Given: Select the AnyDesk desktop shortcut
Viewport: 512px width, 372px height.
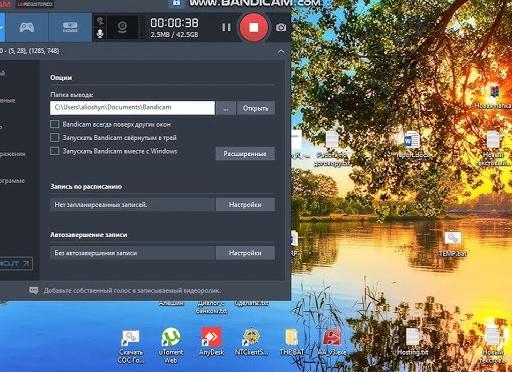Looking at the screenshot, I should (x=211, y=342).
